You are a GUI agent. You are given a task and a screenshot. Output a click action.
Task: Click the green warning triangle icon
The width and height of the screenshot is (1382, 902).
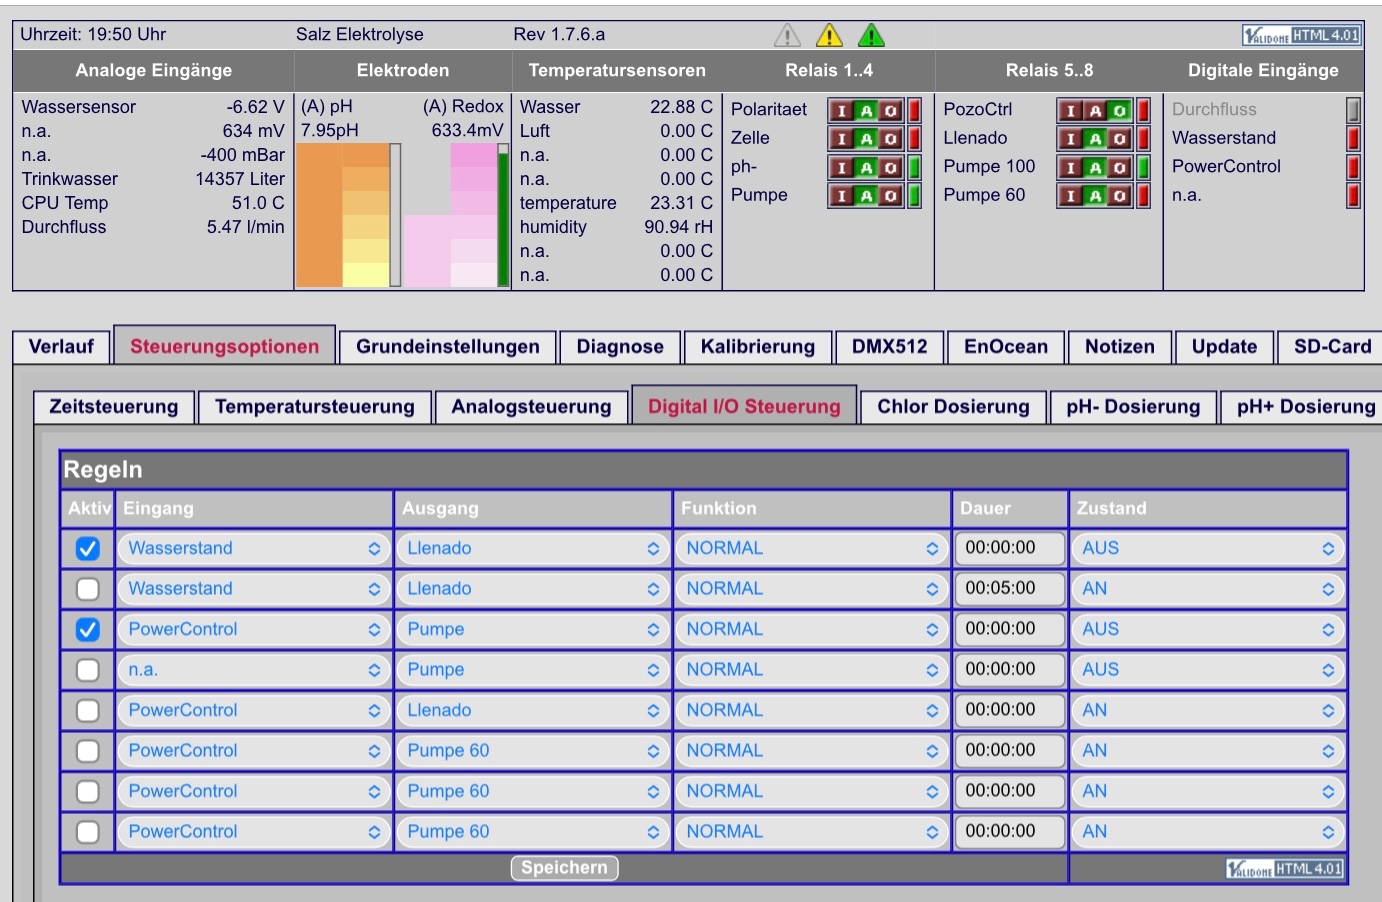click(871, 36)
